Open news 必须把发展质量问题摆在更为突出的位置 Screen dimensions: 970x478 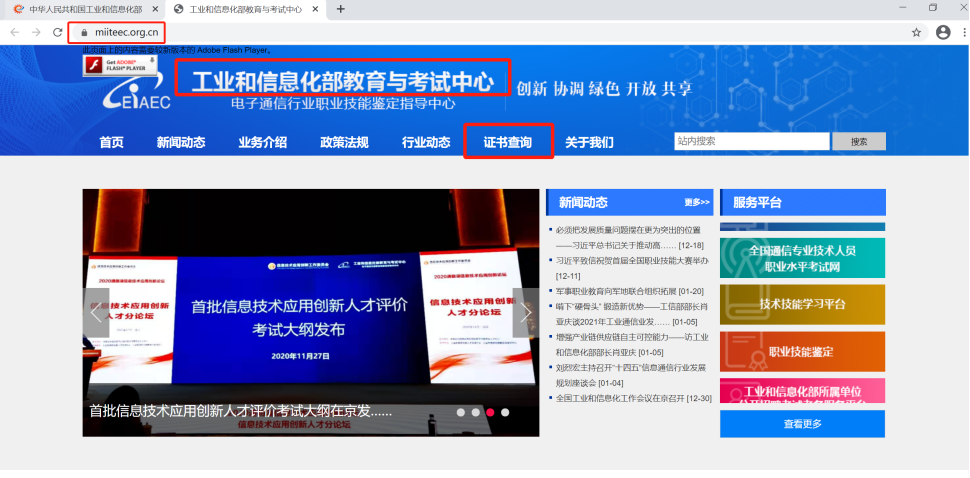[628, 237]
